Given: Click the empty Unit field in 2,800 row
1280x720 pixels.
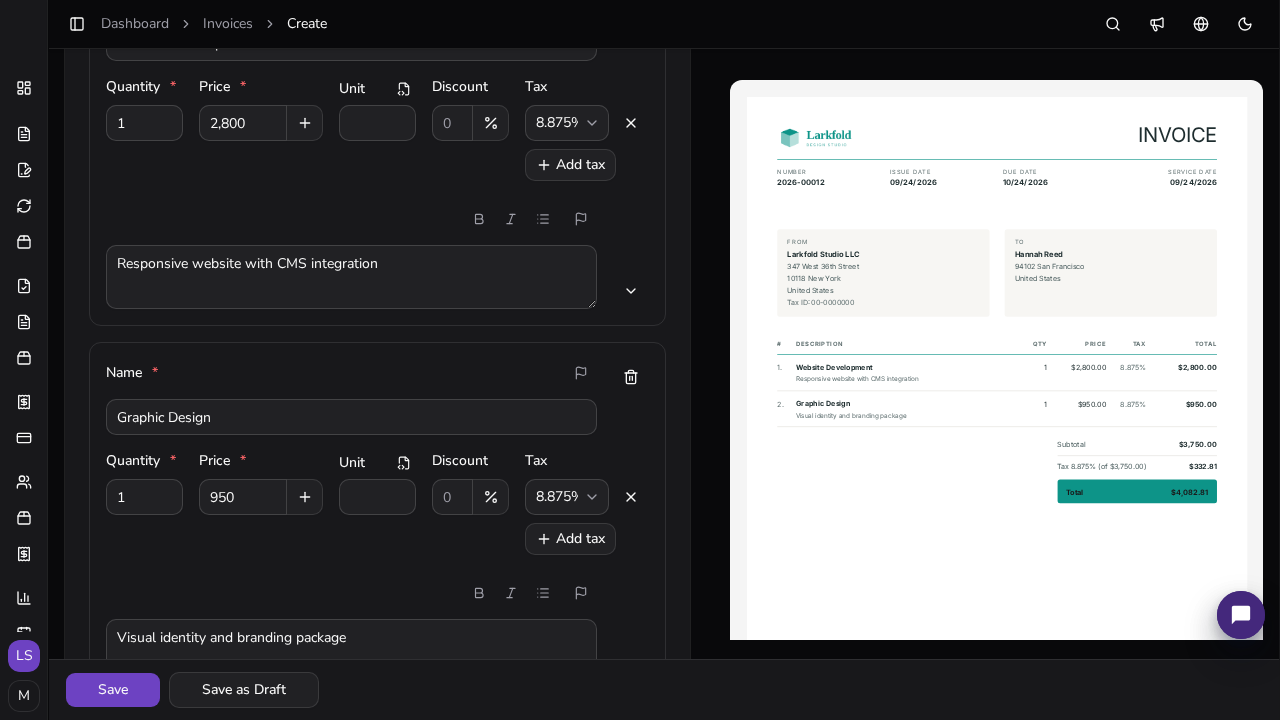Looking at the screenshot, I should [377, 123].
